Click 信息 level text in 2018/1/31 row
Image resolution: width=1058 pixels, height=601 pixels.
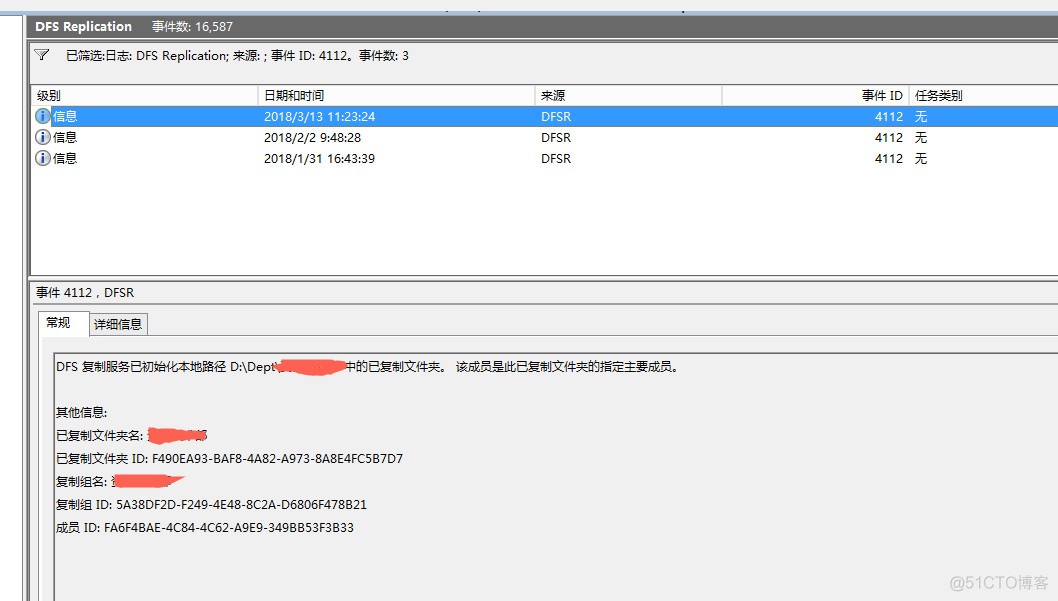click(65, 159)
